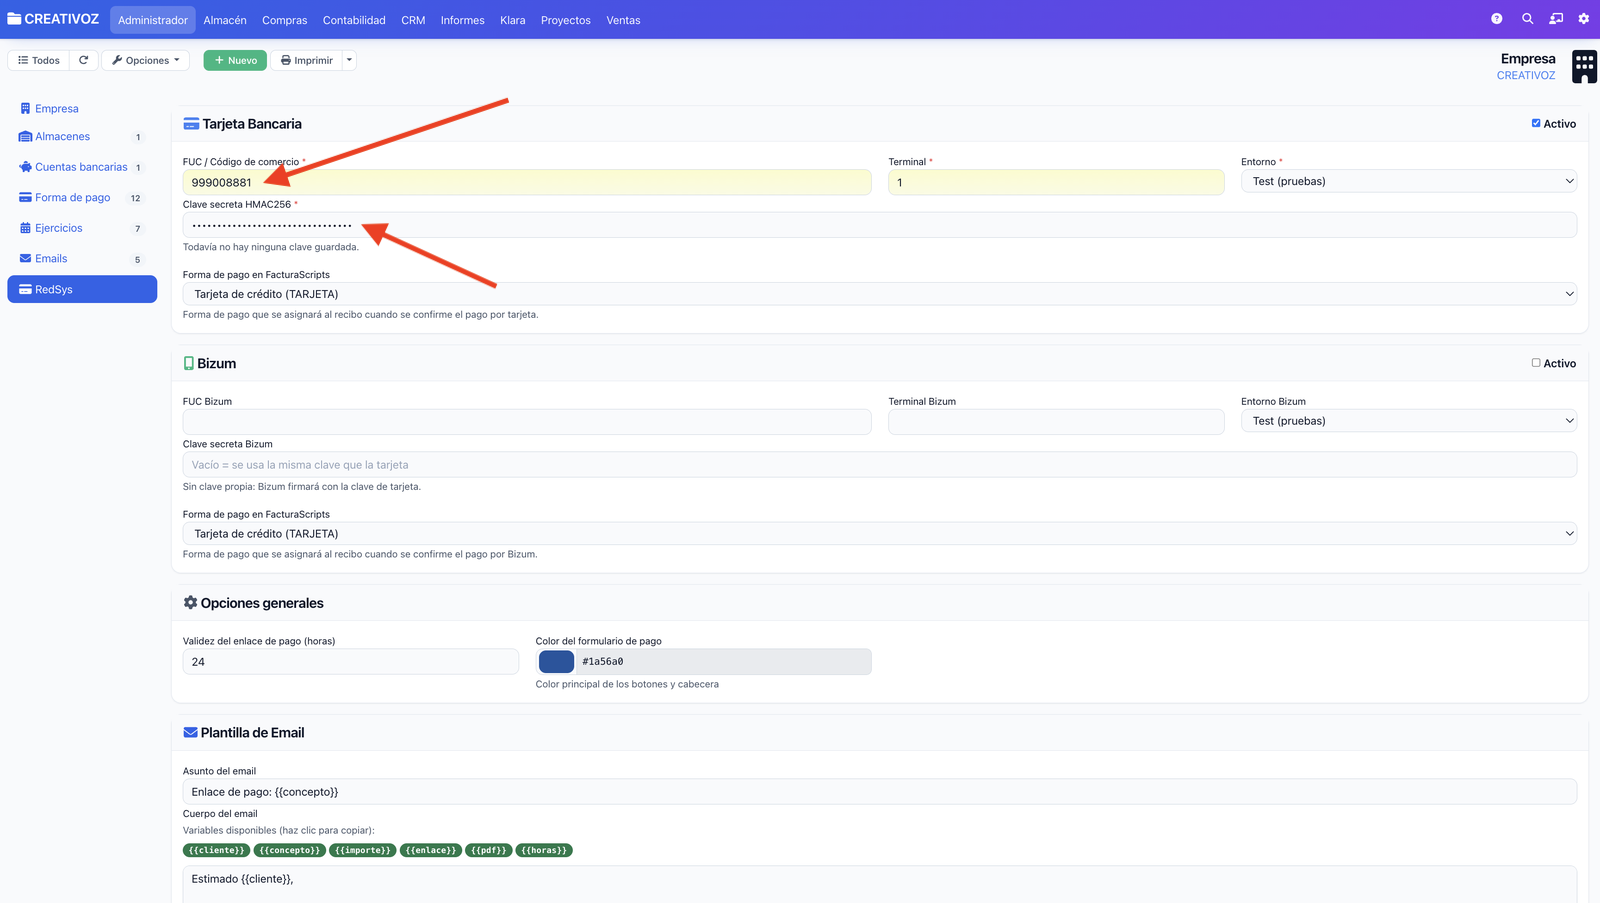Screen dimensions: 1600x903
Task: Focus the Validez del enlace de pago field
Action: [351, 661]
